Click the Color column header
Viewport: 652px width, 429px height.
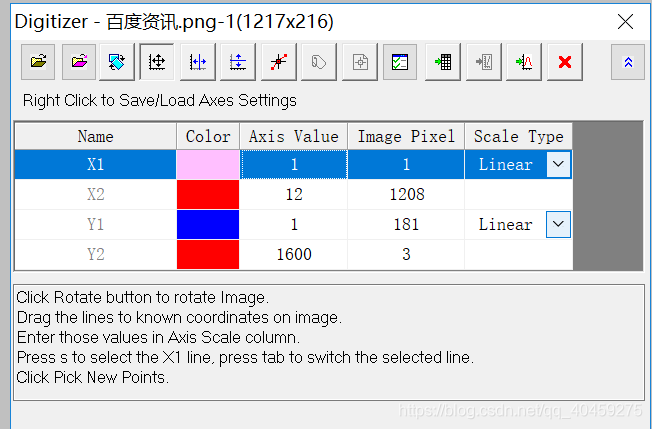click(x=208, y=136)
